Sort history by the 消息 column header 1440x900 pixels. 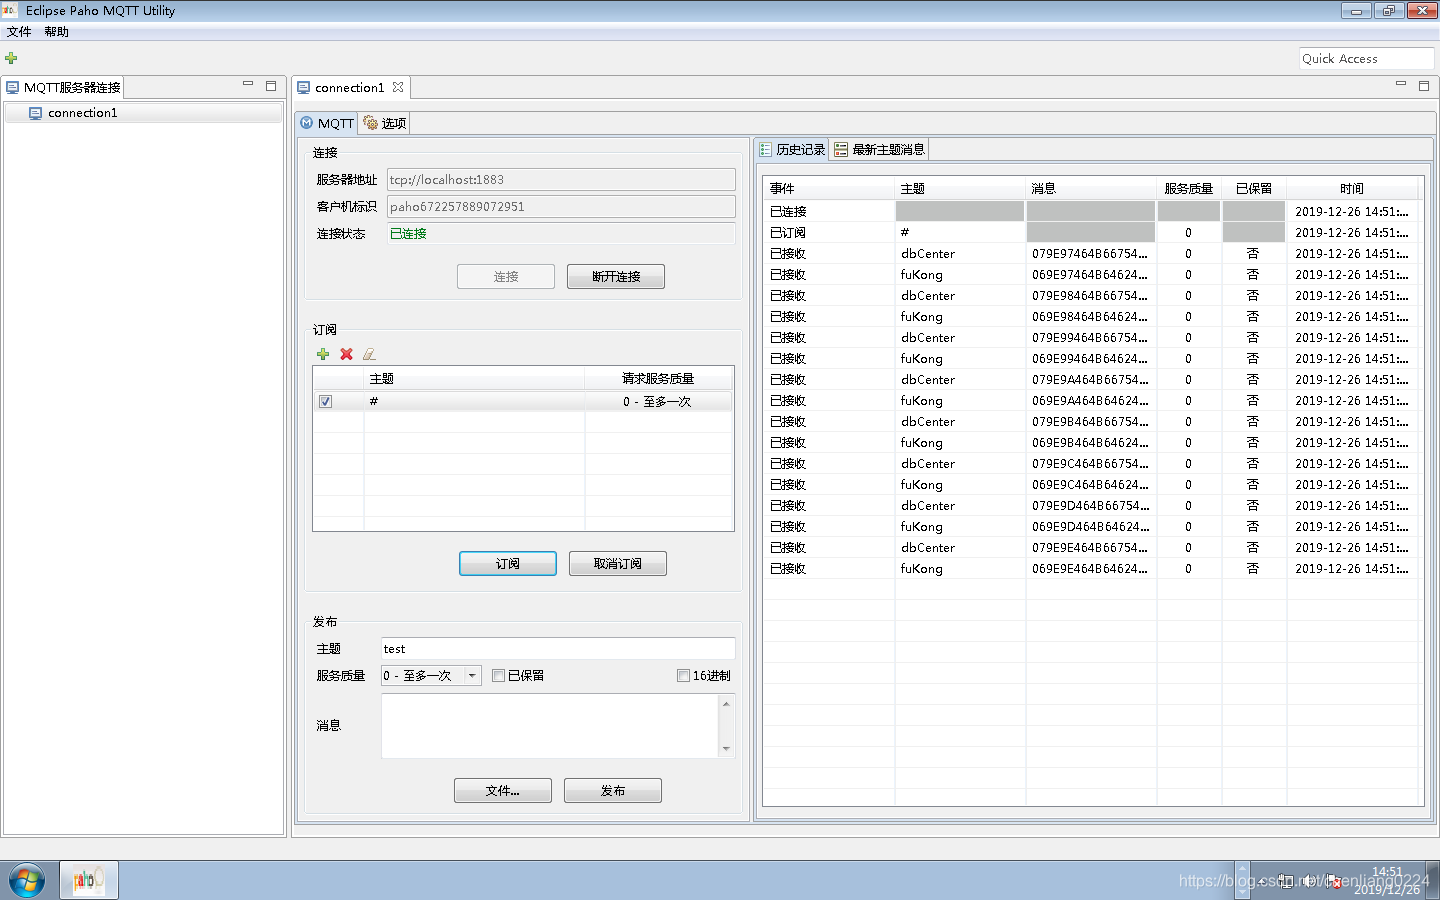[x=1091, y=188]
